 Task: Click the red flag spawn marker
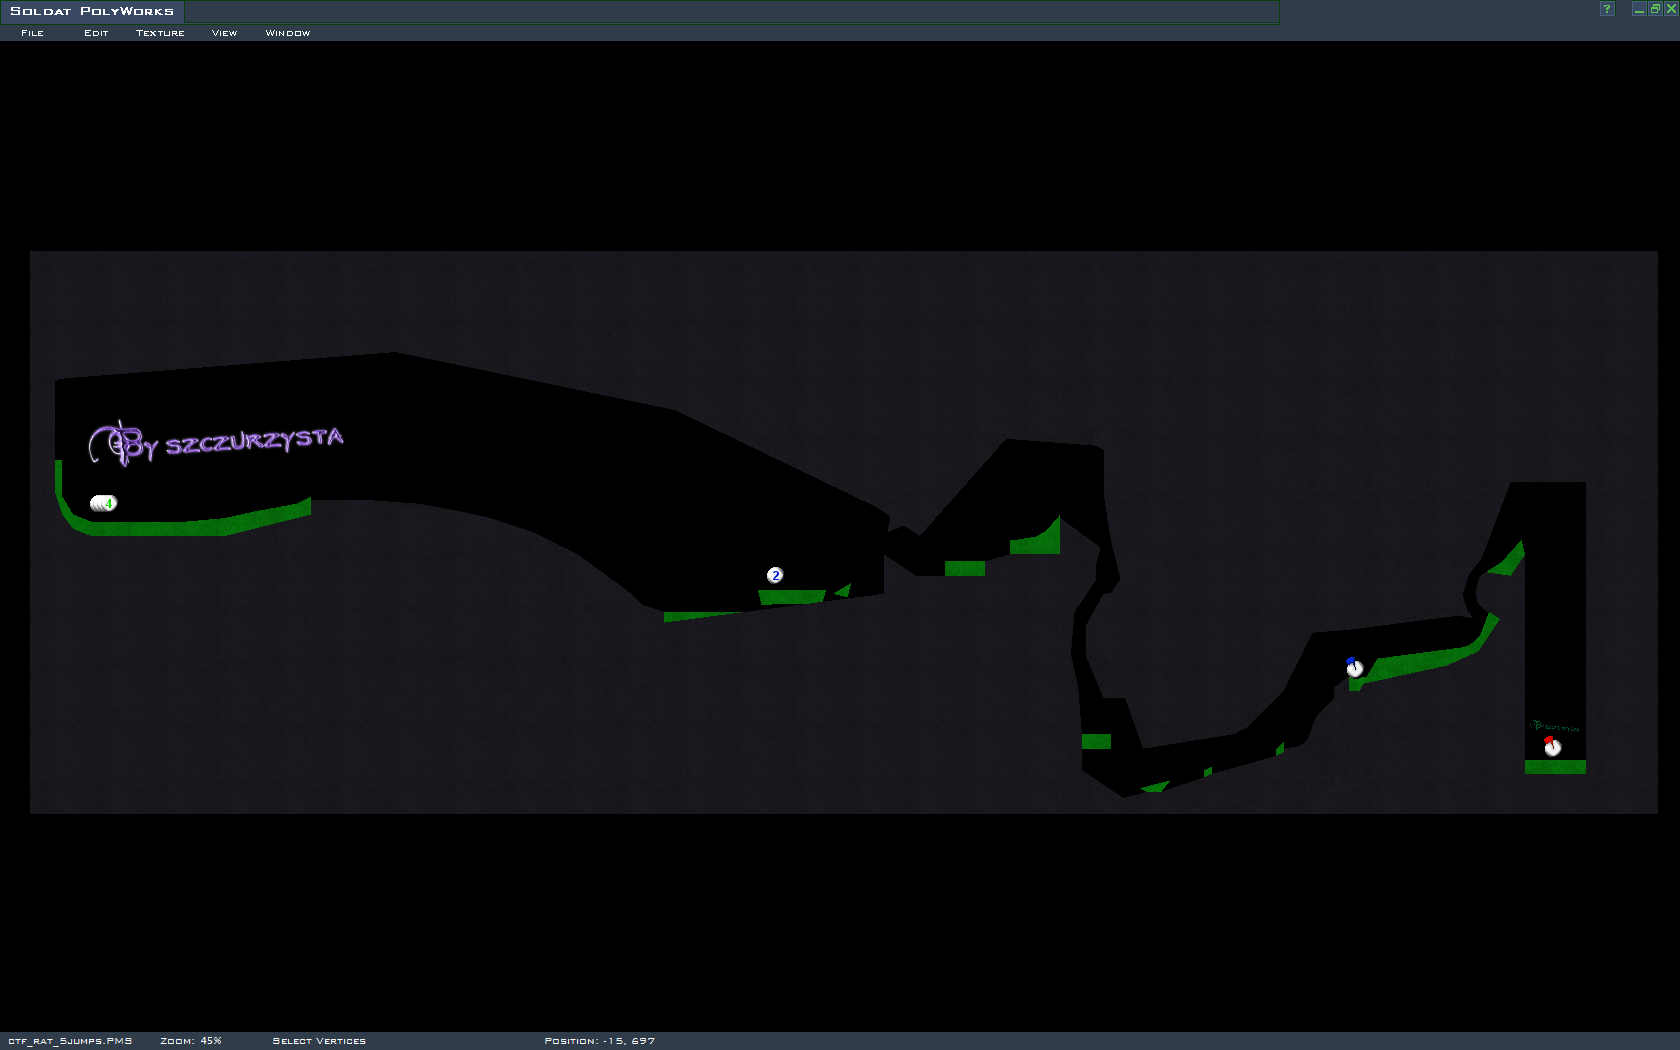pos(1552,746)
